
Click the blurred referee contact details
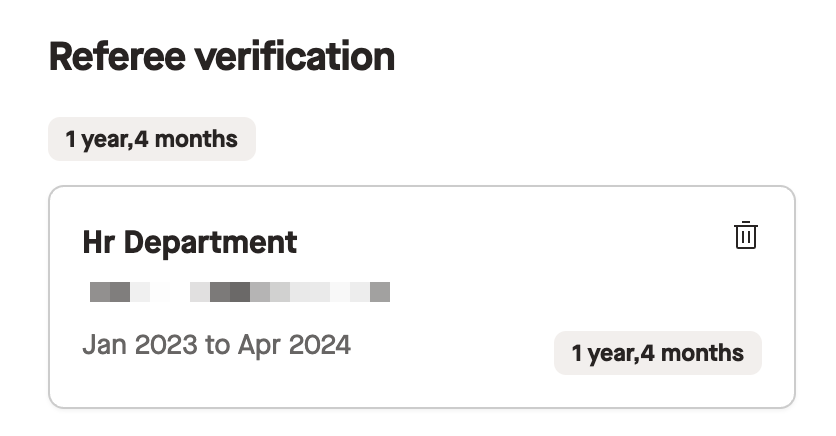tap(240, 292)
